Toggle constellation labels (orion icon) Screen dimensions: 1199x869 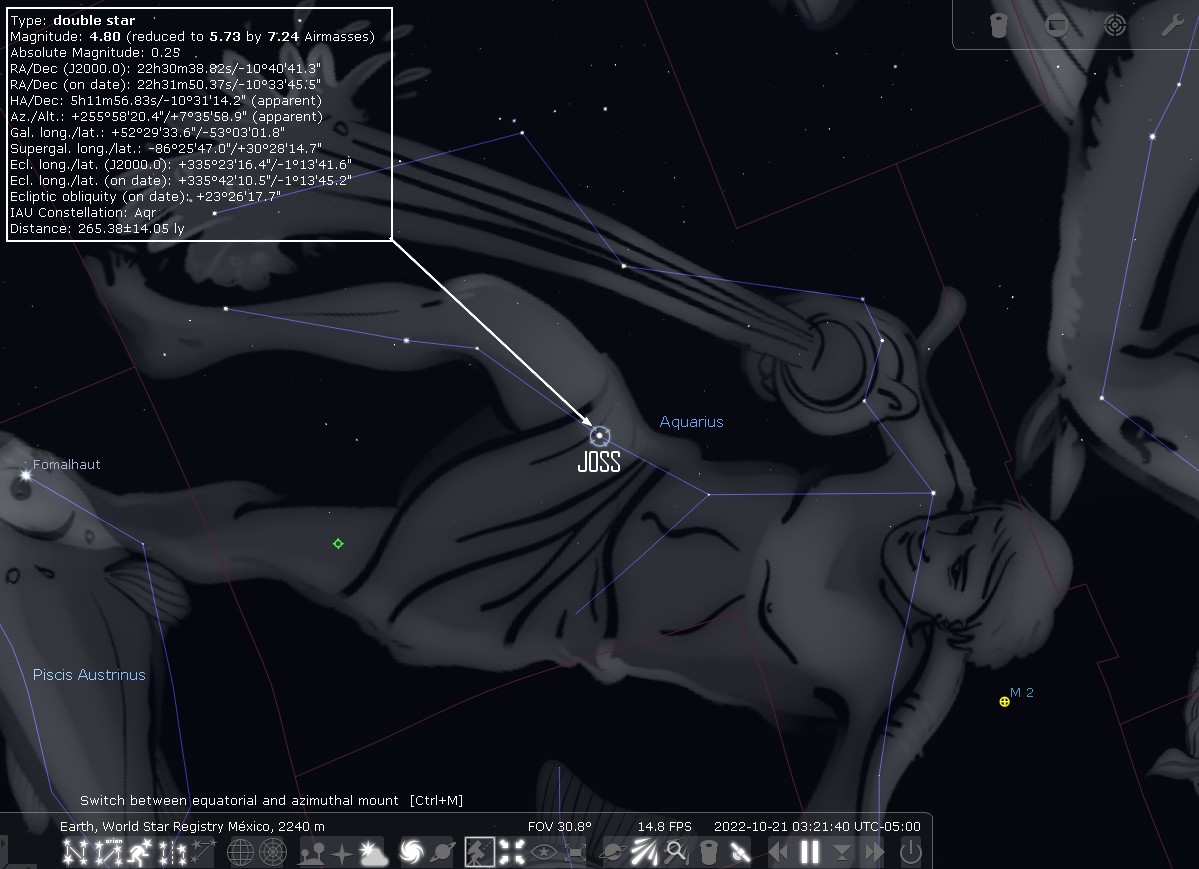pyautogui.click(x=108, y=852)
